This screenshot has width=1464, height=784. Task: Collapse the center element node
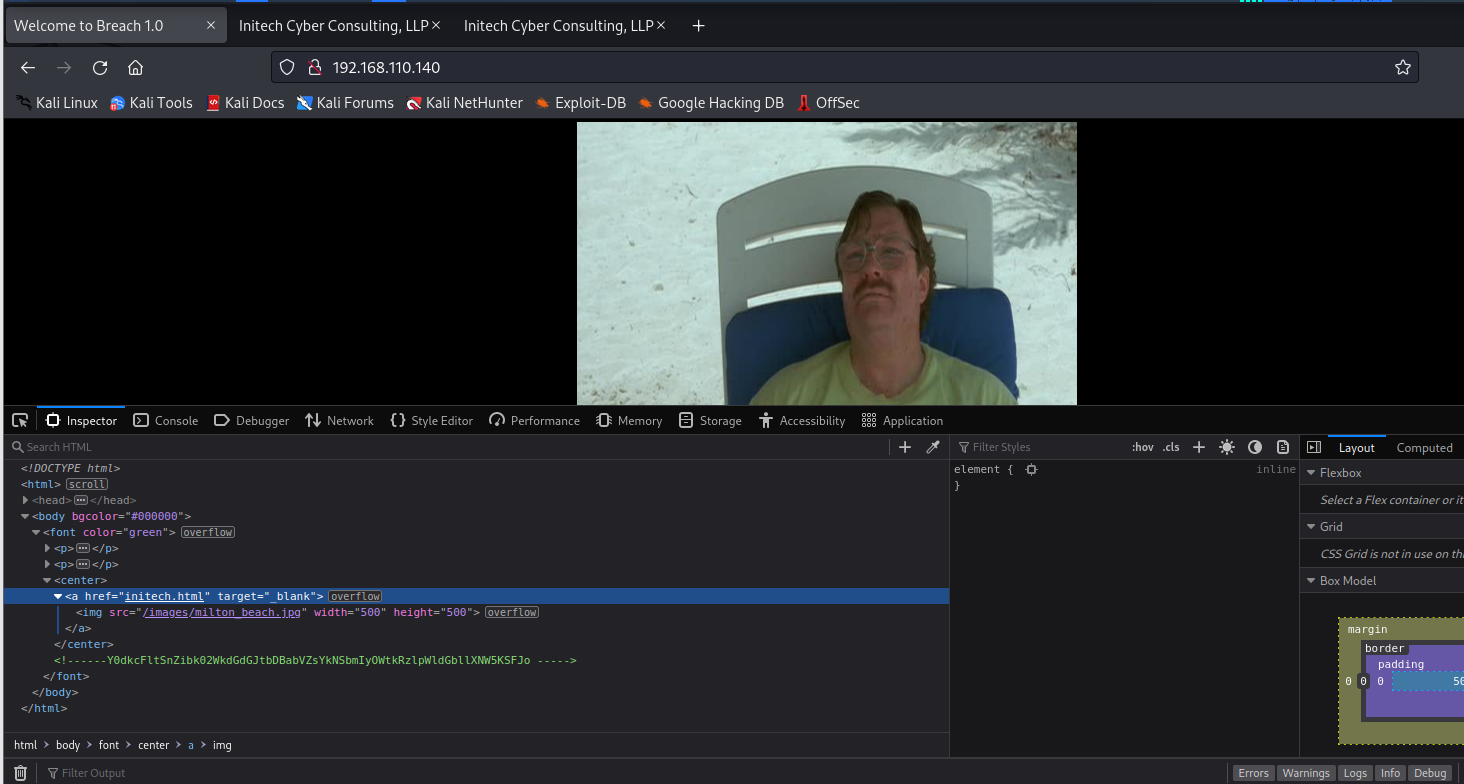[x=47, y=580]
